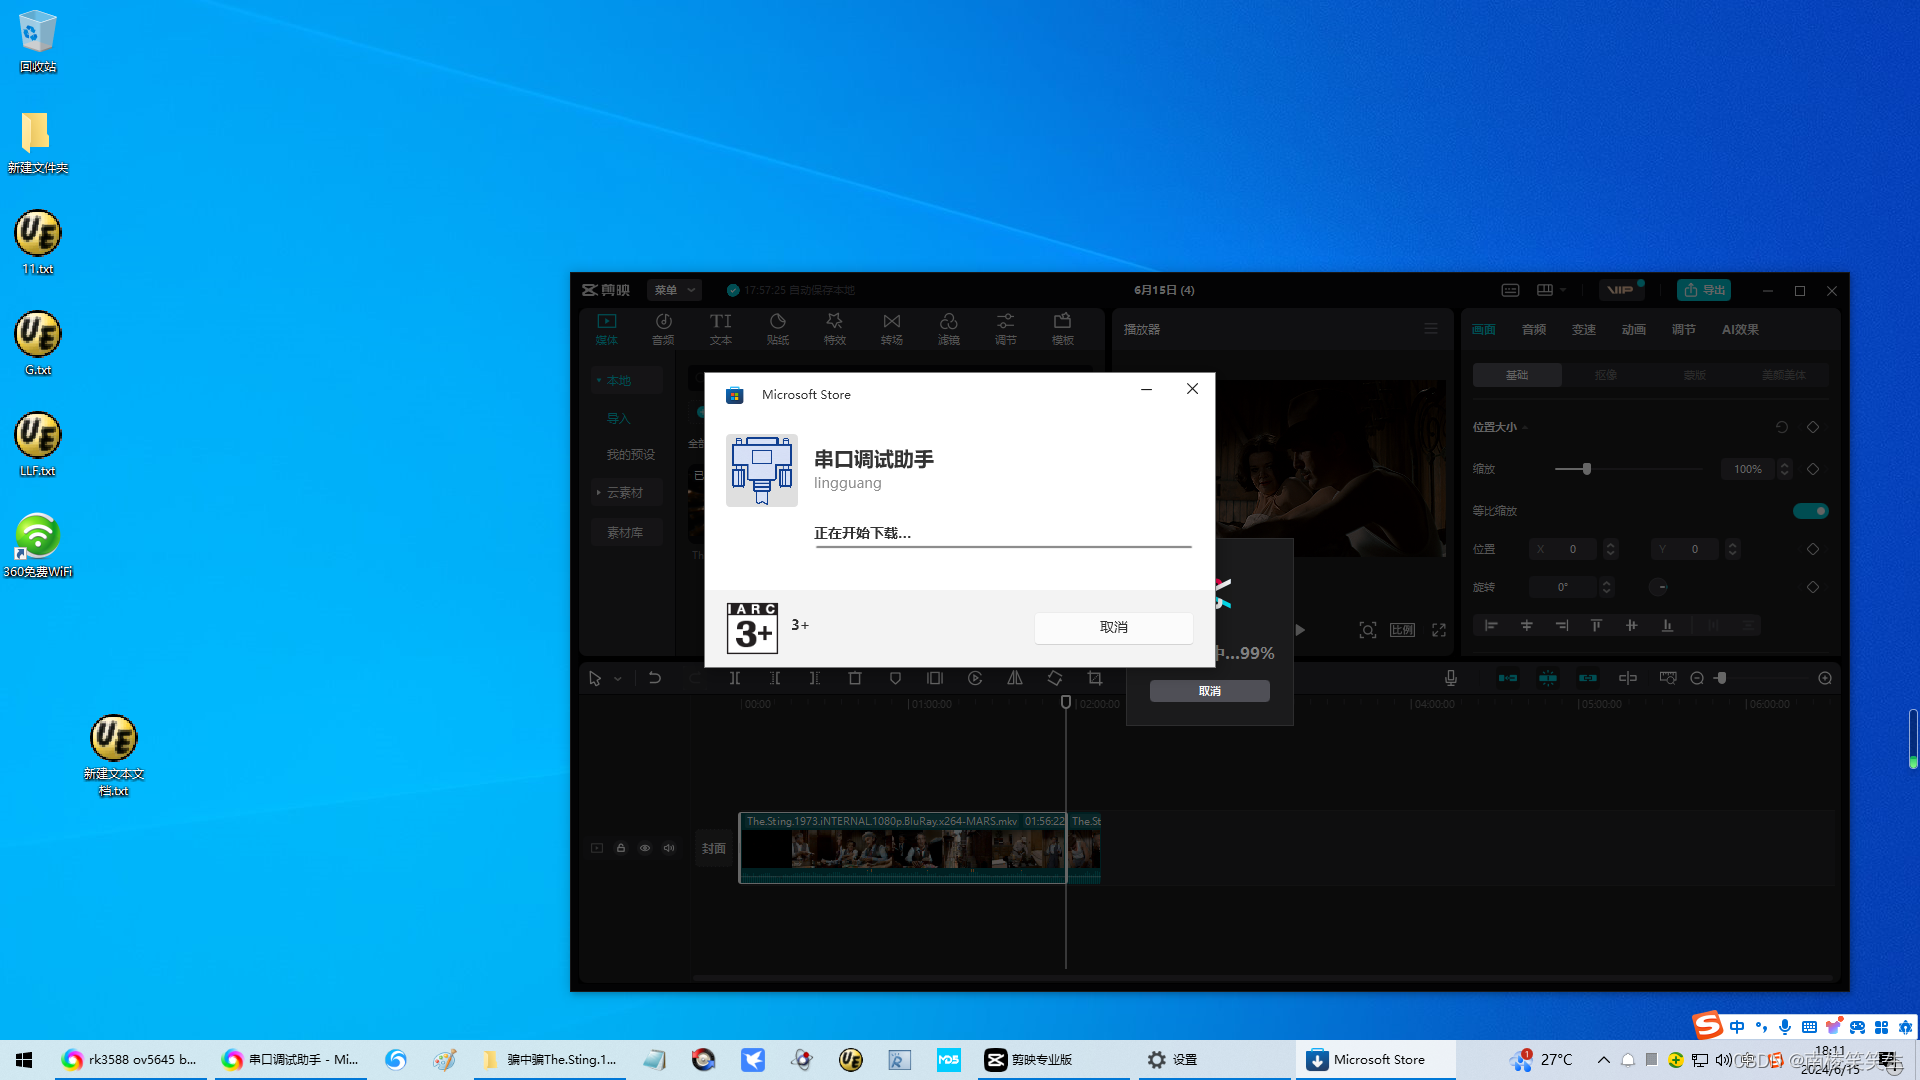Click 导入 in JianYing media sidebar
1920x1080 pixels.
[619, 418]
